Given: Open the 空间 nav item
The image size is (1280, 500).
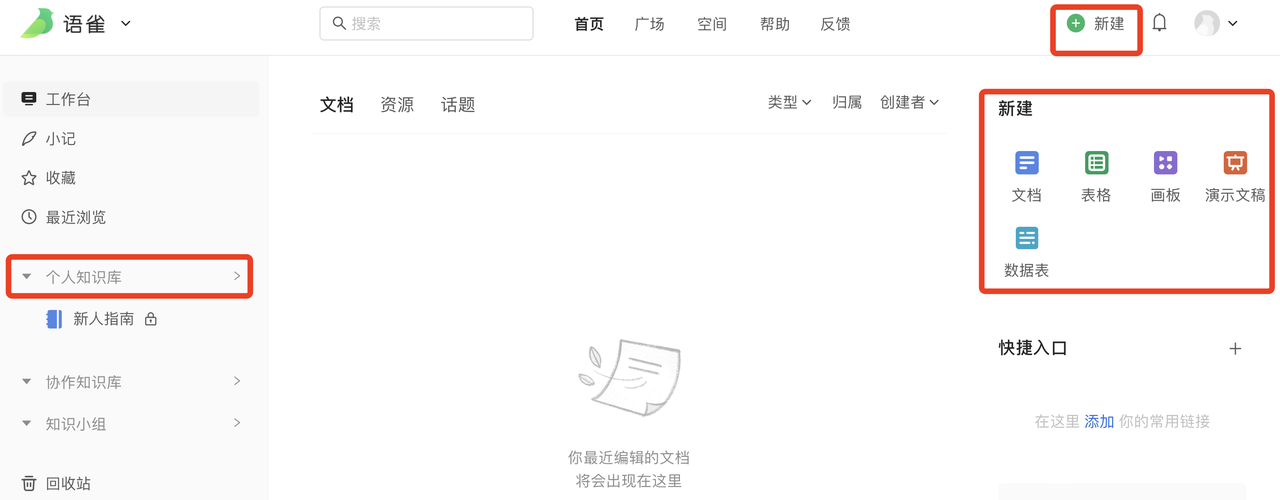Looking at the screenshot, I should [x=712, y=24].
